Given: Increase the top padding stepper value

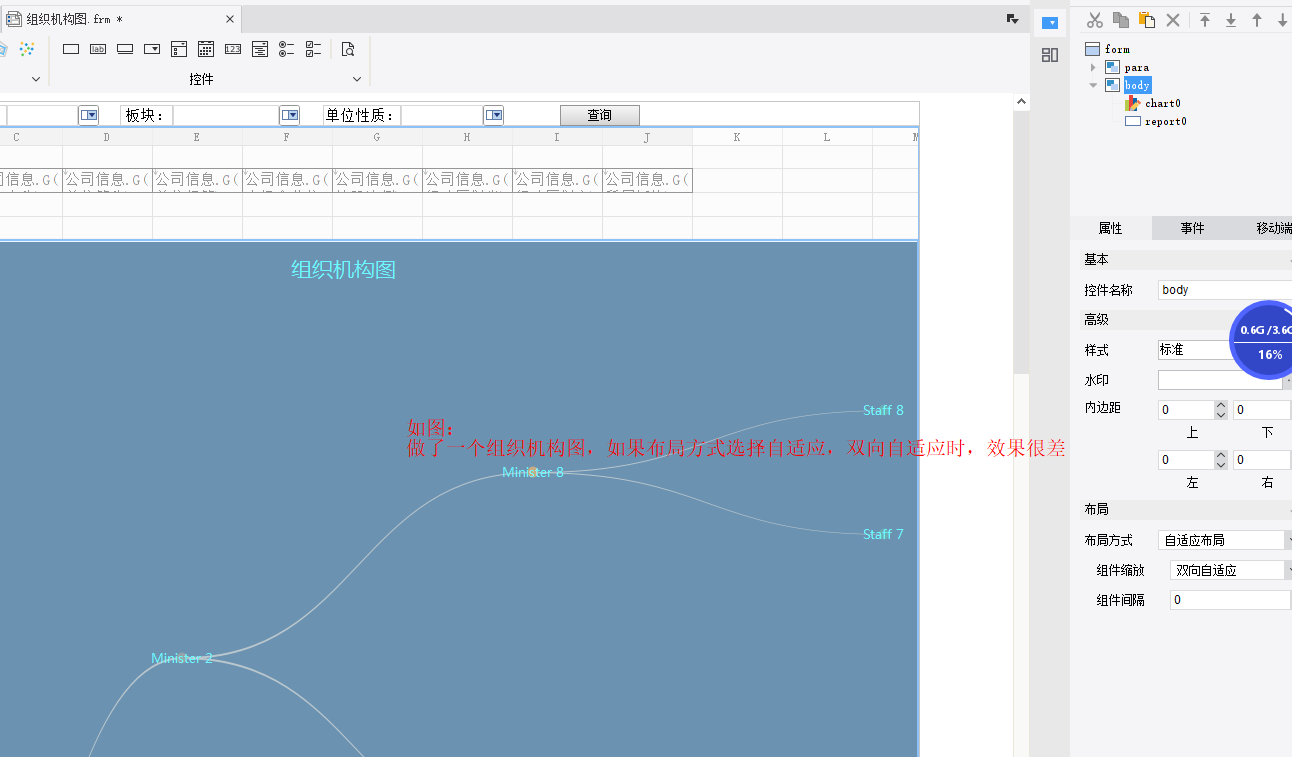Looking at the screenshot, I should coord(1221,405).
